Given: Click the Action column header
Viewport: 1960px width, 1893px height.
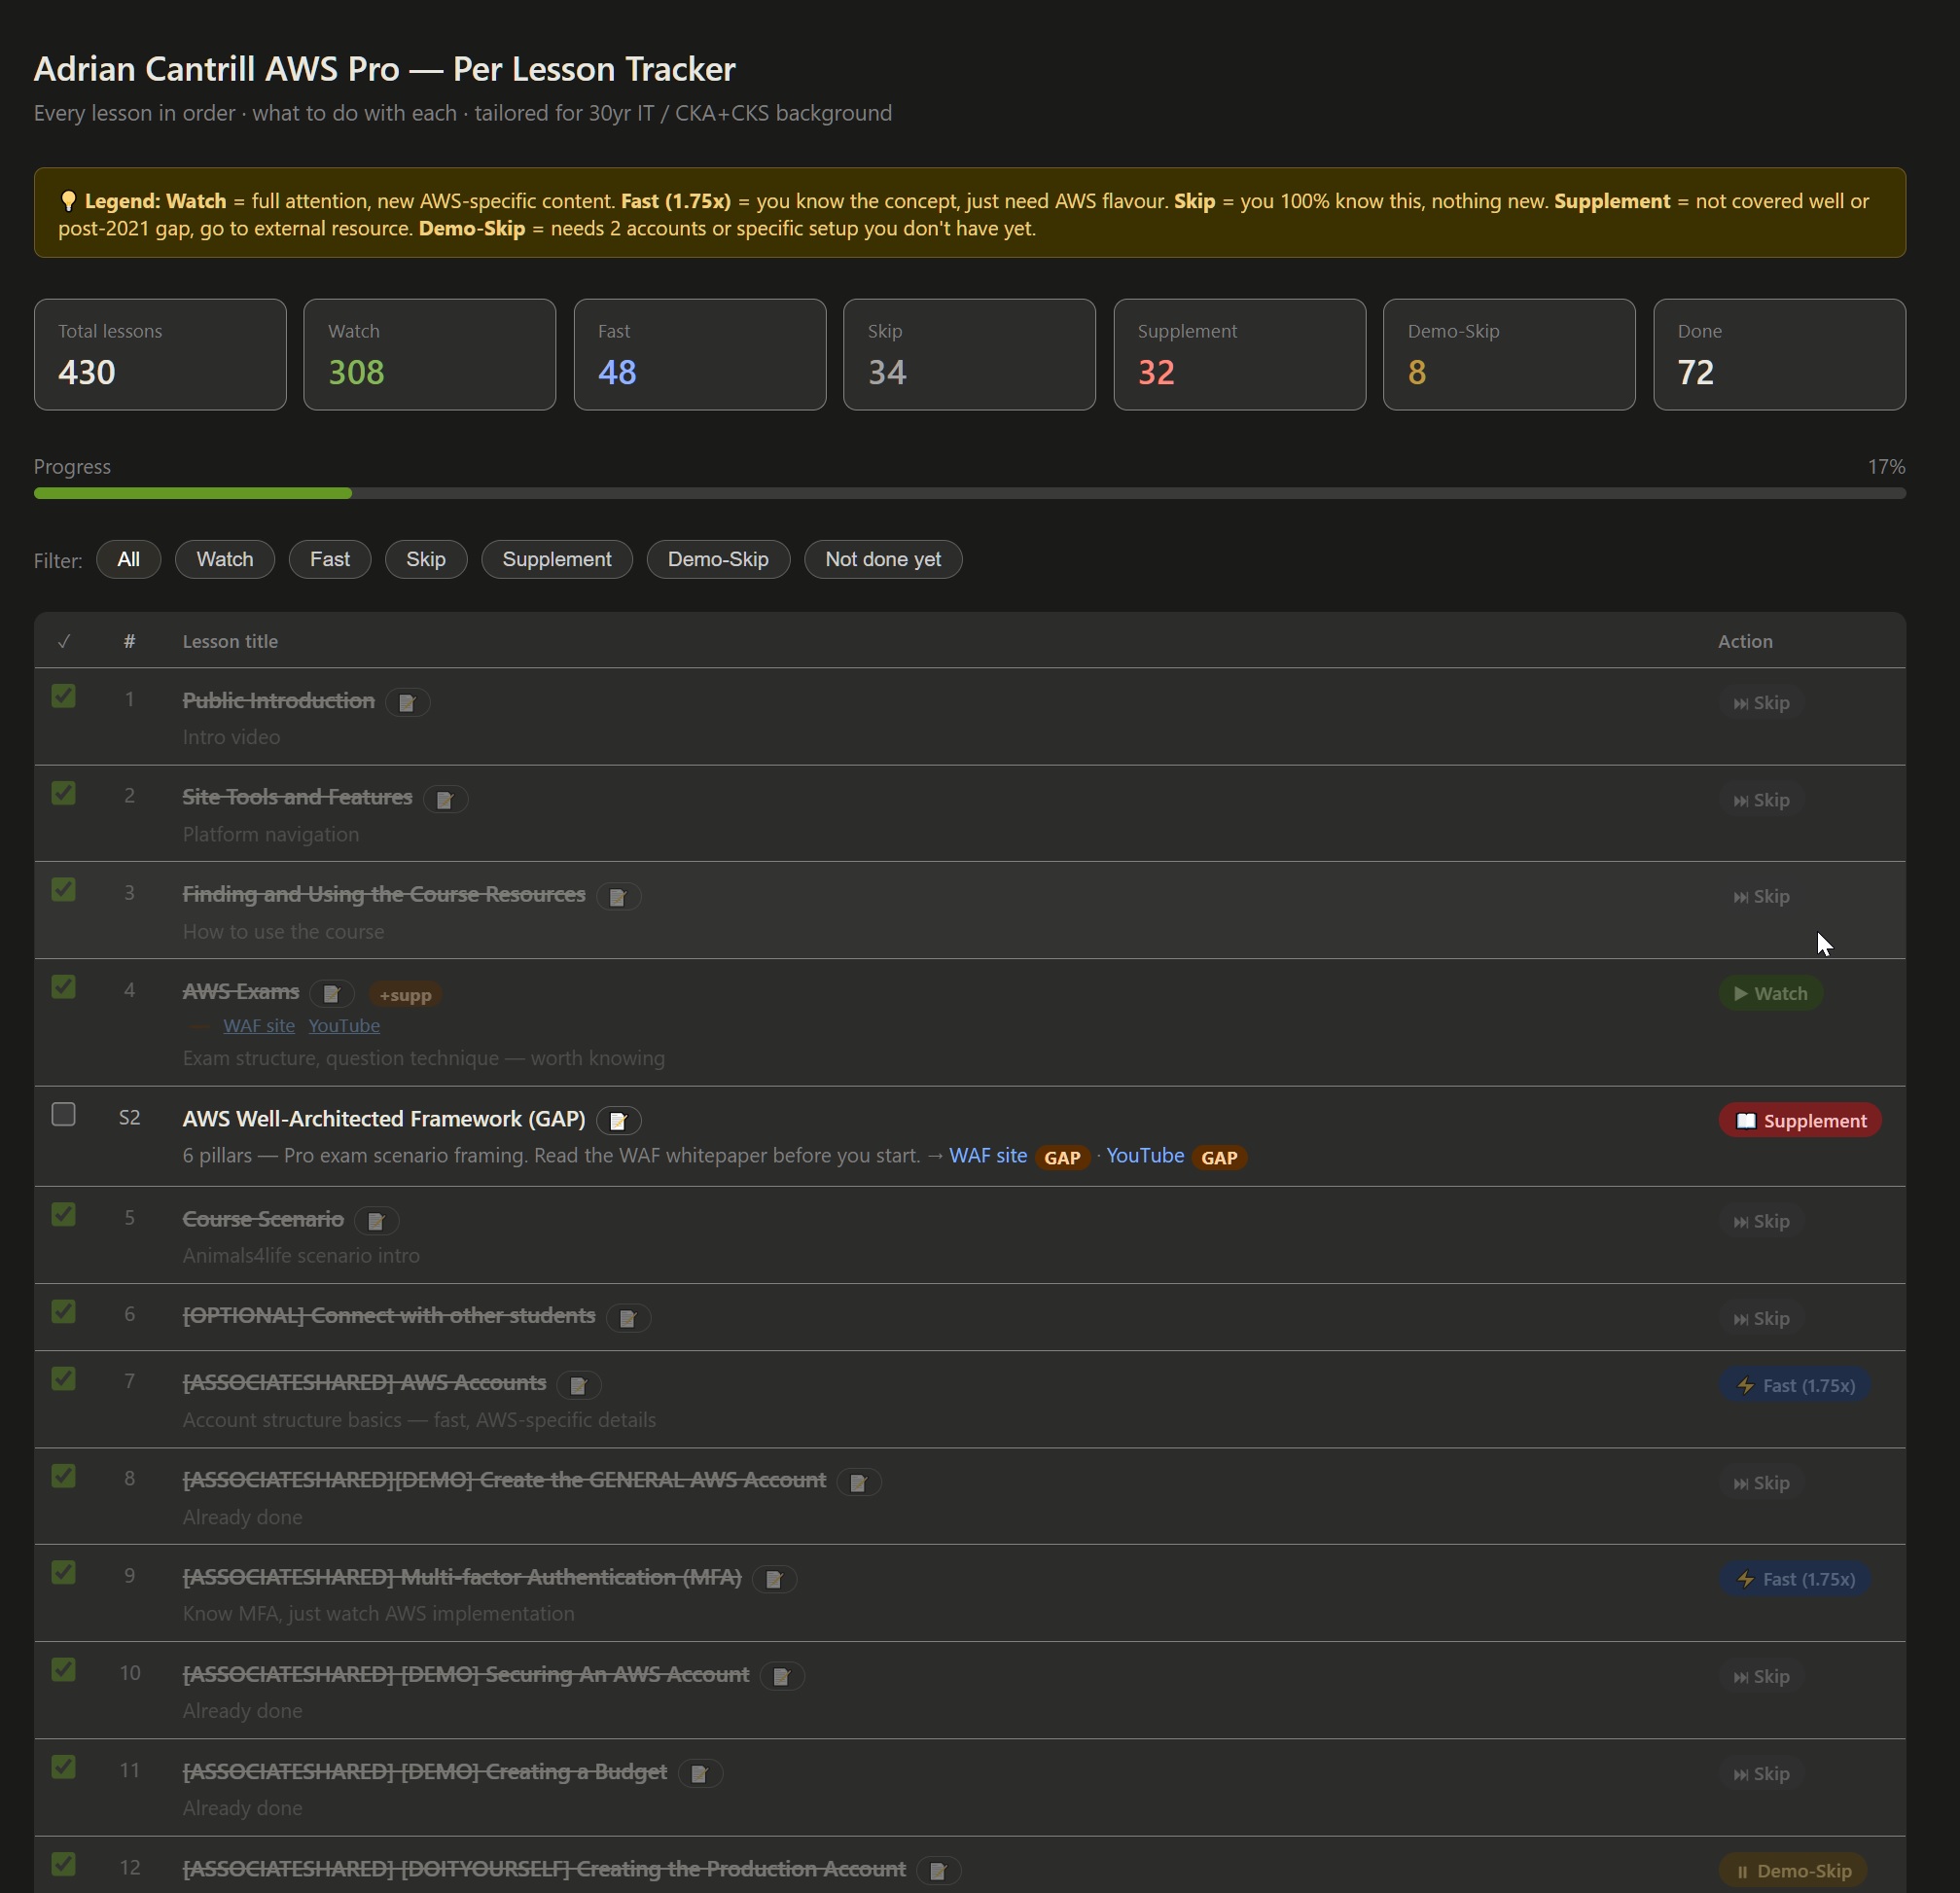Looking at the screenshot, I should (1745, 642).
